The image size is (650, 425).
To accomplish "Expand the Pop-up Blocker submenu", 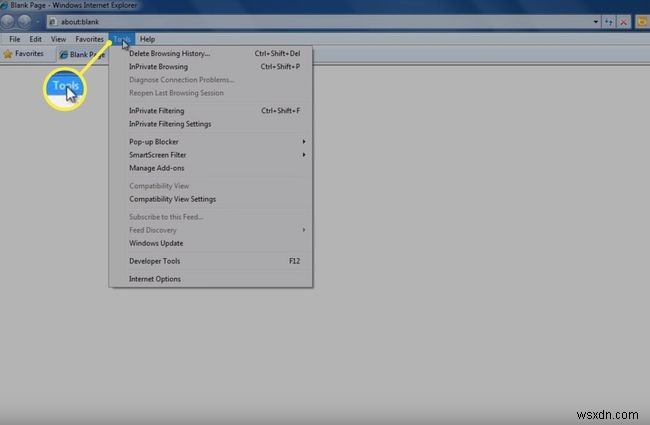I will pyautogui.click(x=211, y=142).
